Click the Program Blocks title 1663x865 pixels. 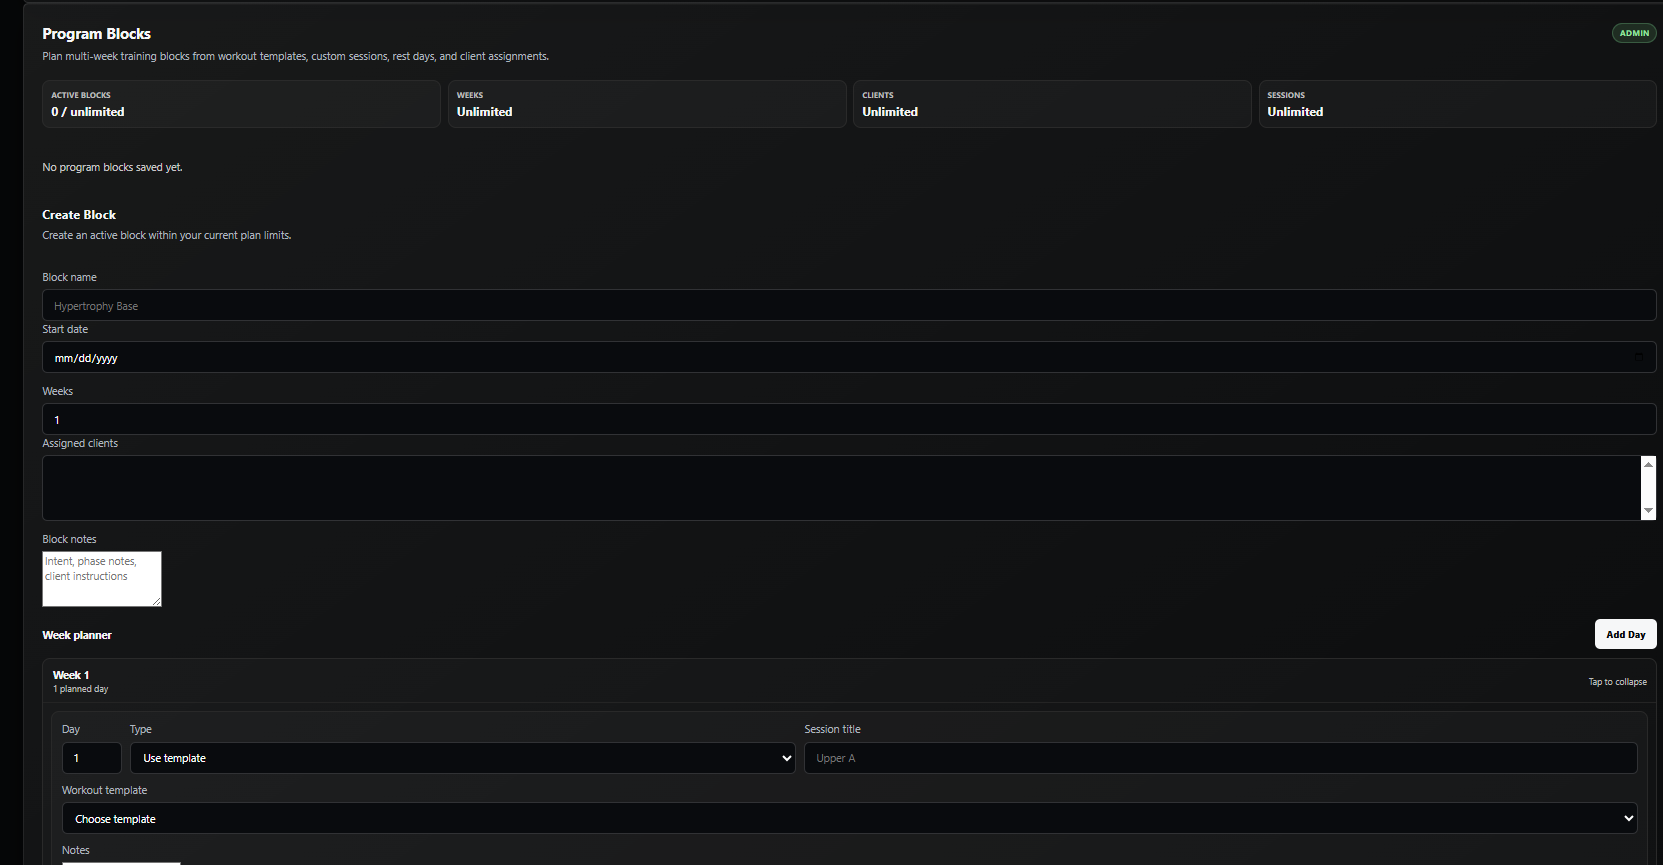coord(96,34)
